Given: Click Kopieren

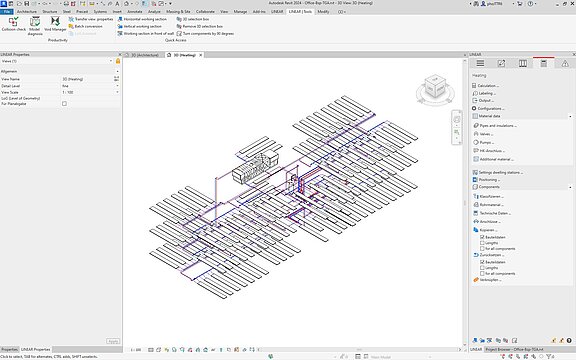Looking at the screenshot, I should click(485, 230).
